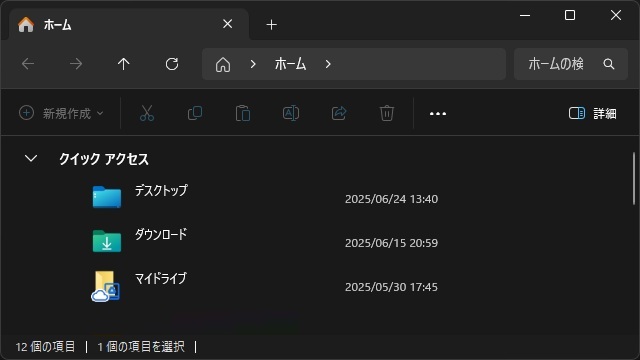Select the ダウンロード folder icon
Screen dimensions: 640x360
(107, 241)
